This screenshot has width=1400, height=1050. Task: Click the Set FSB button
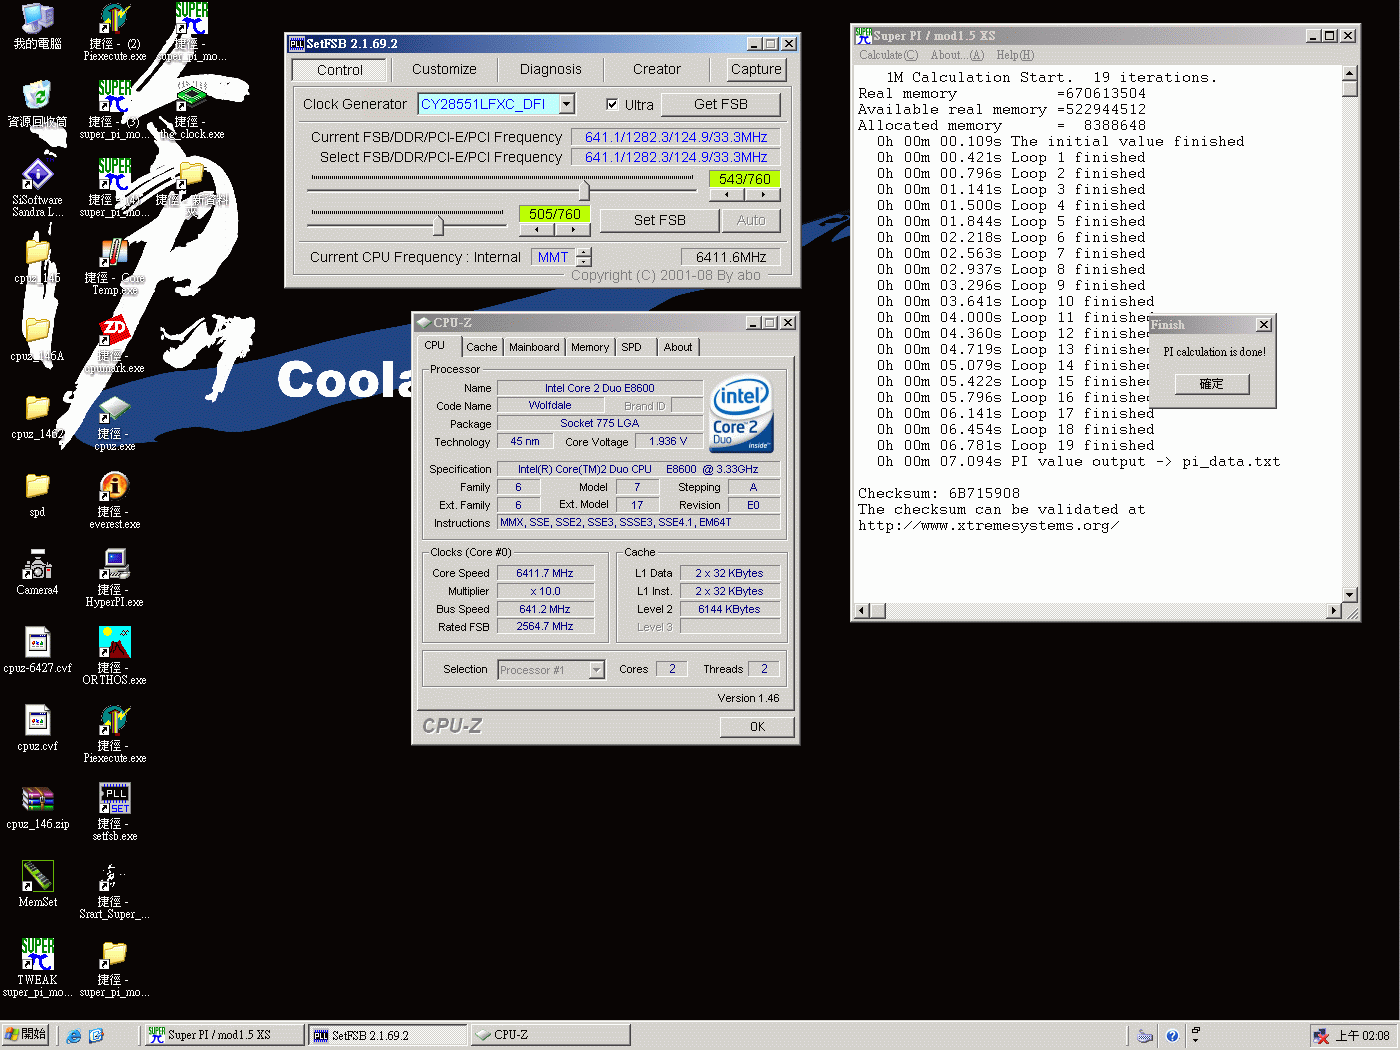tap(659, 220)
